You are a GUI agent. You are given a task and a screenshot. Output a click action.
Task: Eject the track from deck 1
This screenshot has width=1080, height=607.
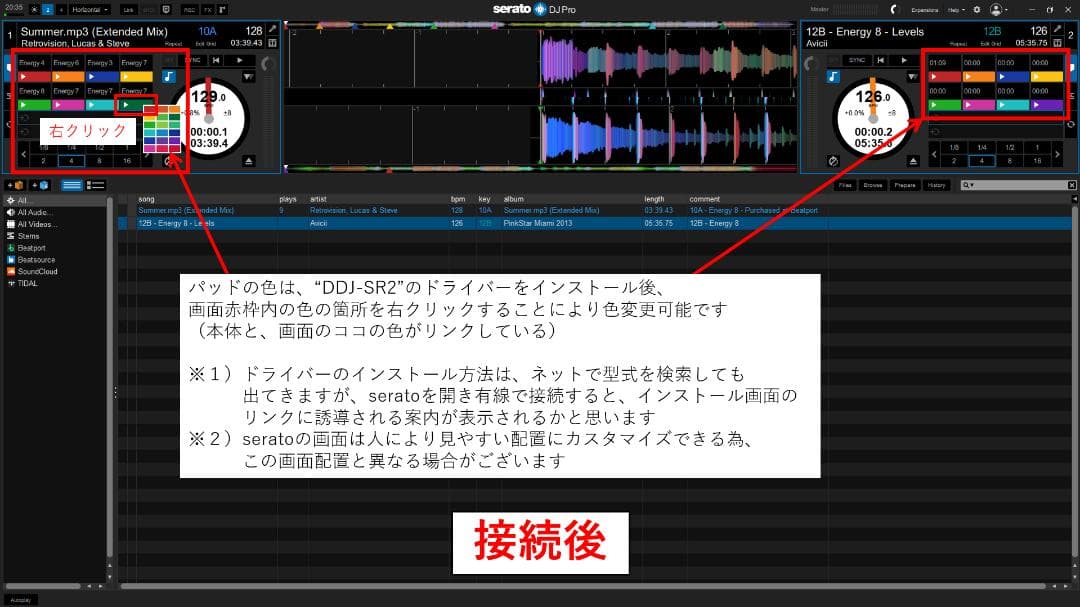point(249,160)
